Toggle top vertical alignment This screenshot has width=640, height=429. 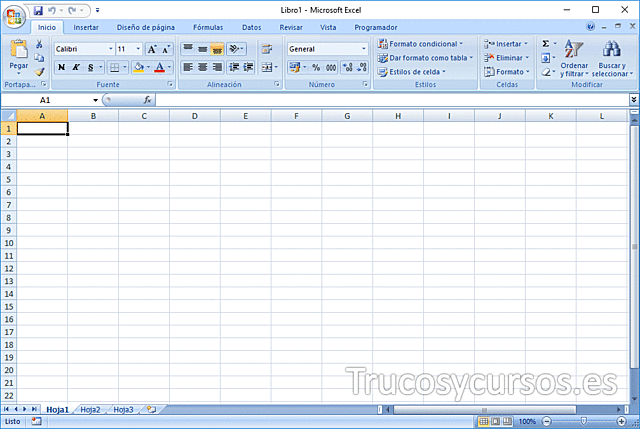pos(188,49)
